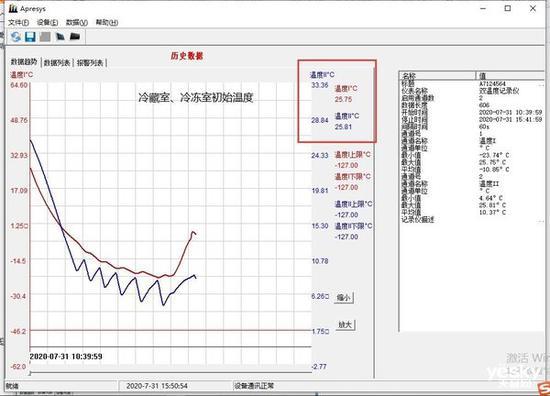This screenshot has height=396, width=550.
Task: Click the right axis value 10.78
Action: (320, 261)
